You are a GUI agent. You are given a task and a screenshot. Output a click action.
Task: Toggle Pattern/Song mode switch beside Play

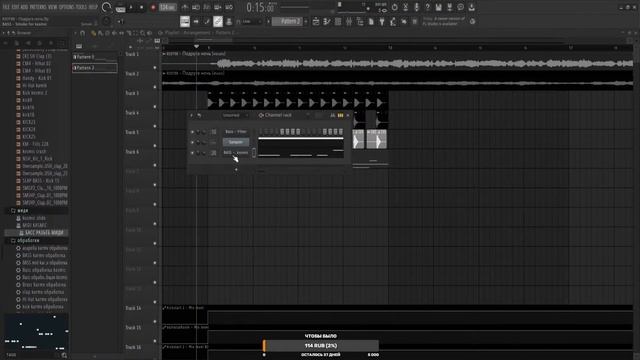point(120,8)
